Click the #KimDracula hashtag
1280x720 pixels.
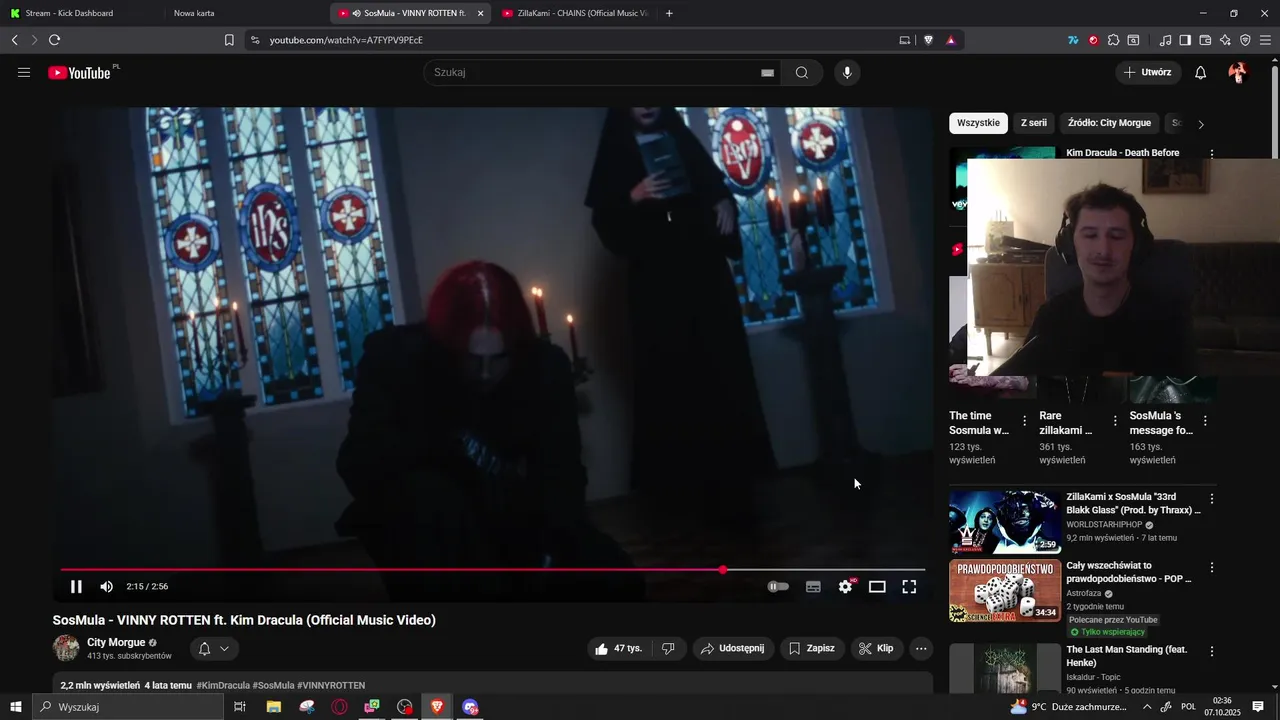point(223,686)
